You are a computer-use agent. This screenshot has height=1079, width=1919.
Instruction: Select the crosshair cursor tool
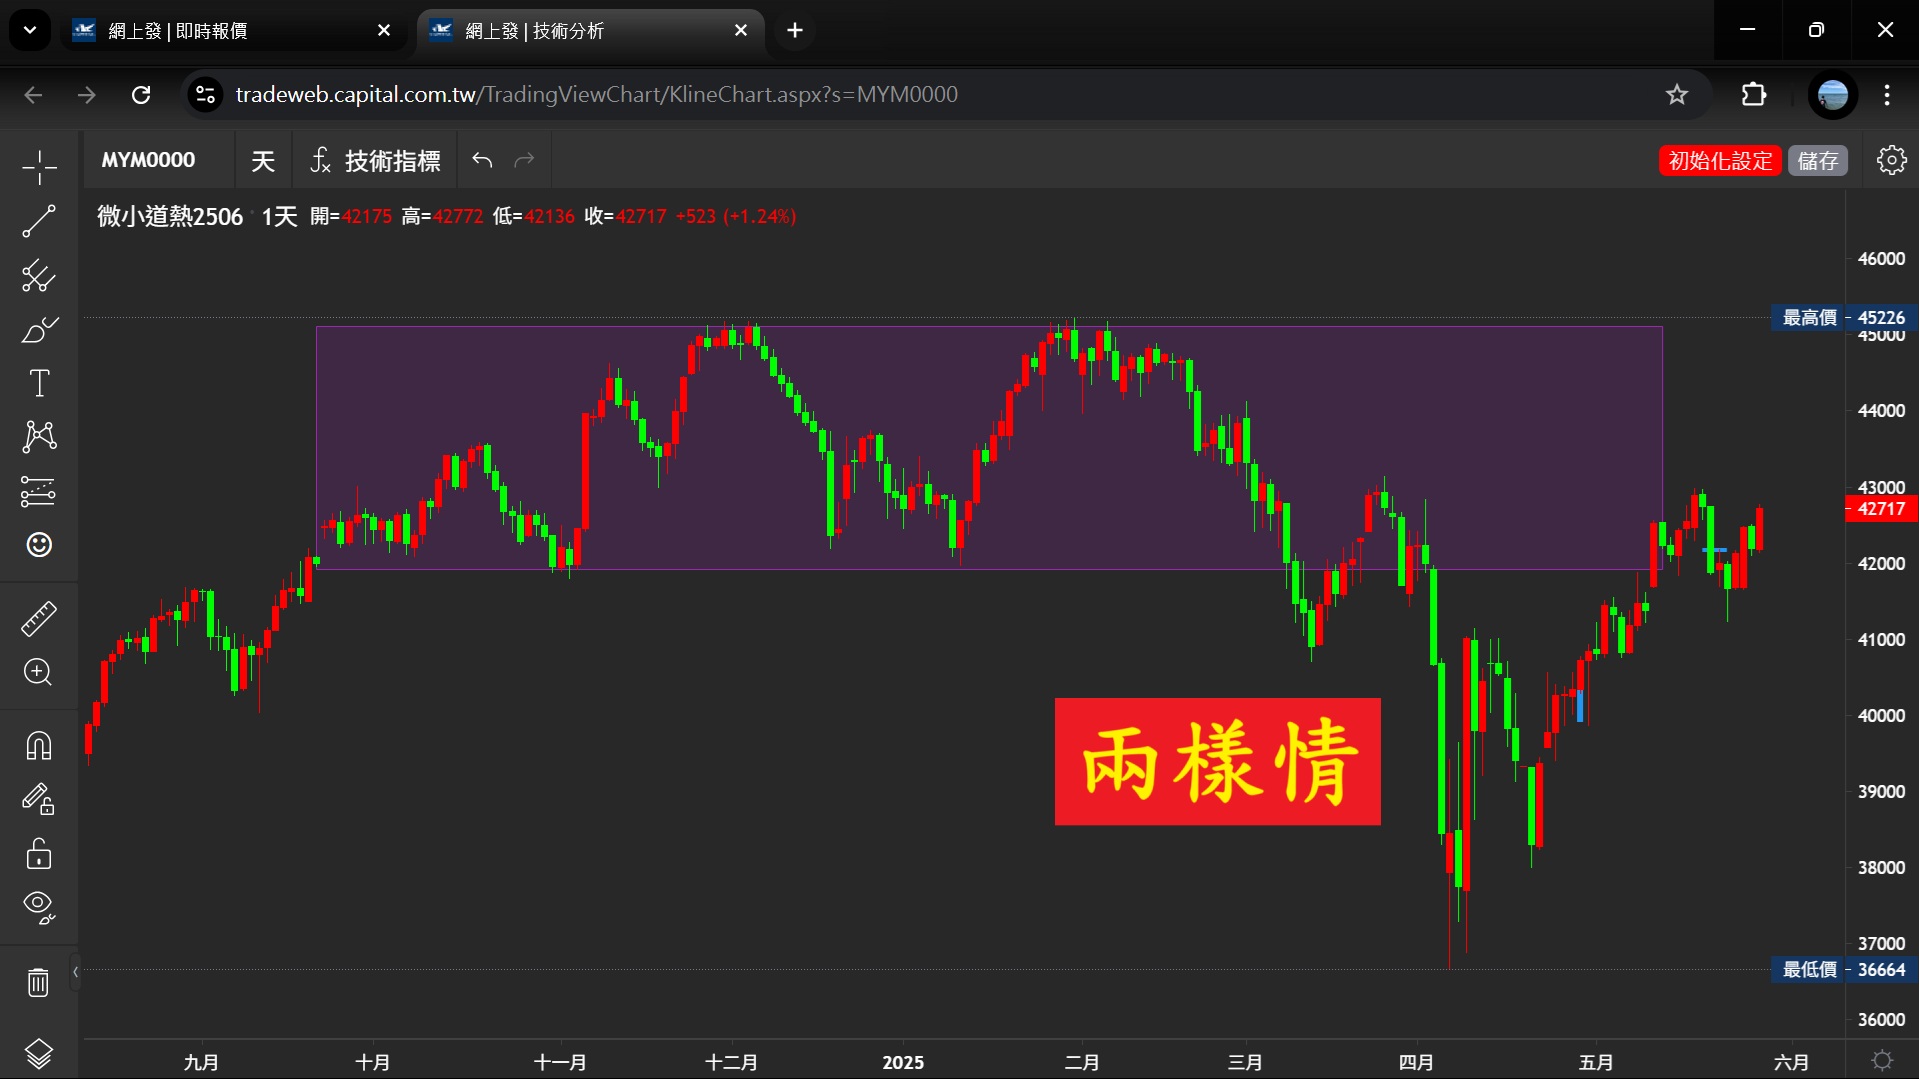[39, 167]
